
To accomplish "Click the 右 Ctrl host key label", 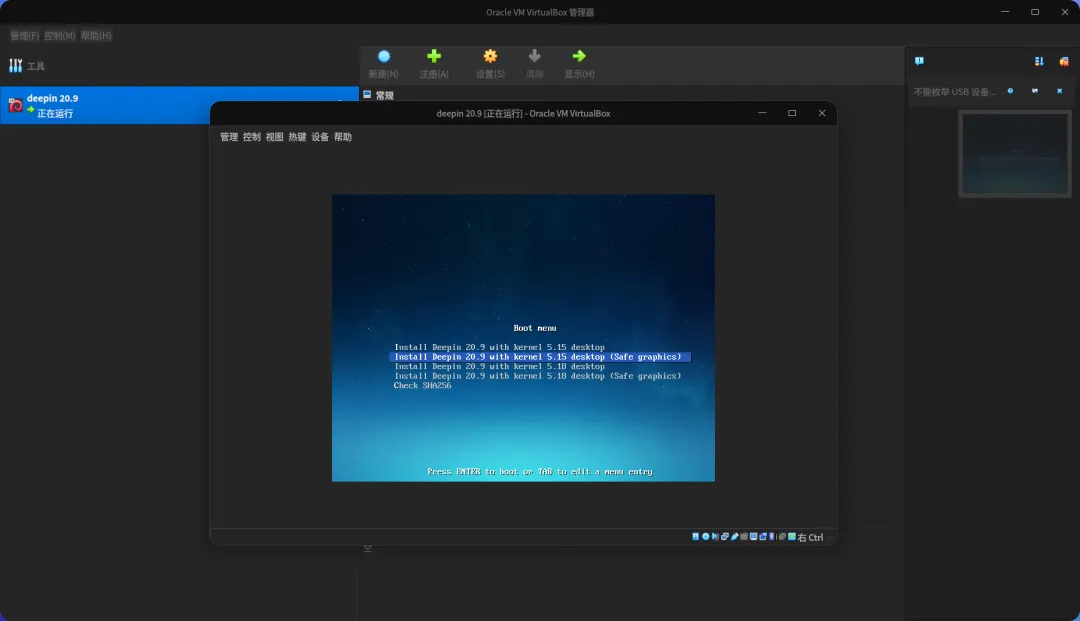I will pyautogui.click(x=810, y=537).
